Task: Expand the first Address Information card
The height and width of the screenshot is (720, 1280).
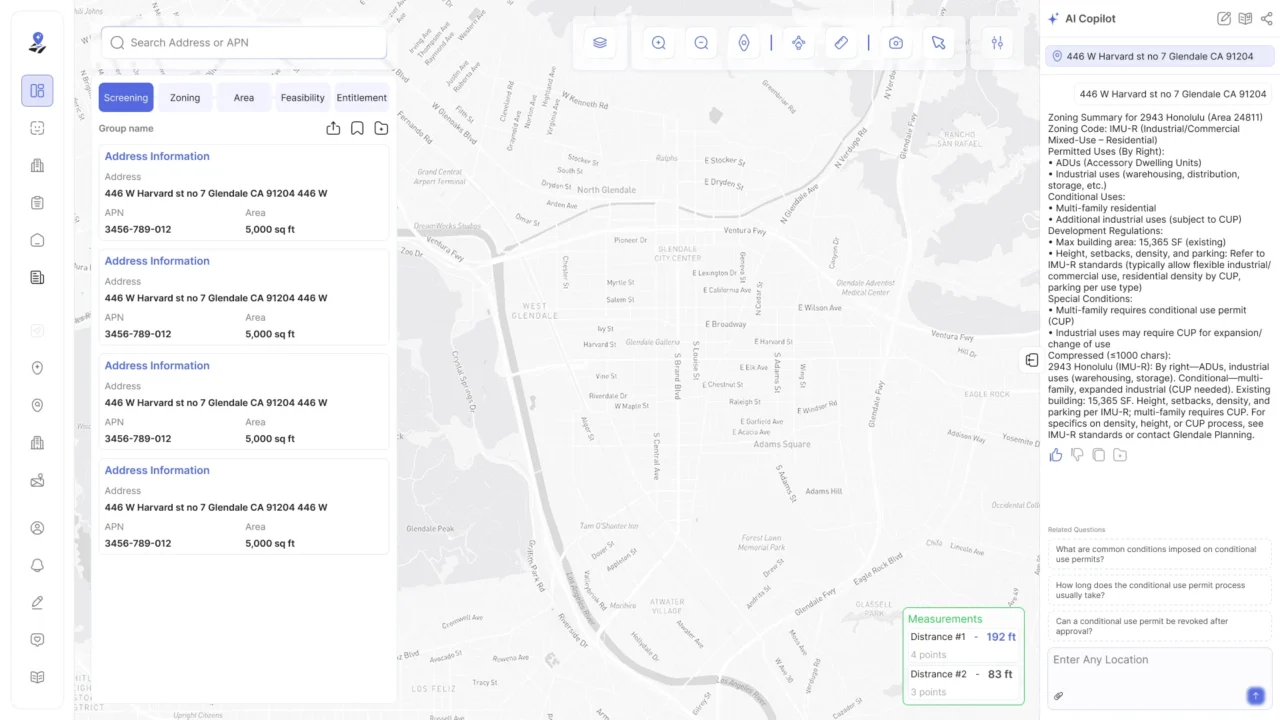Action: [x=157, y=157]
